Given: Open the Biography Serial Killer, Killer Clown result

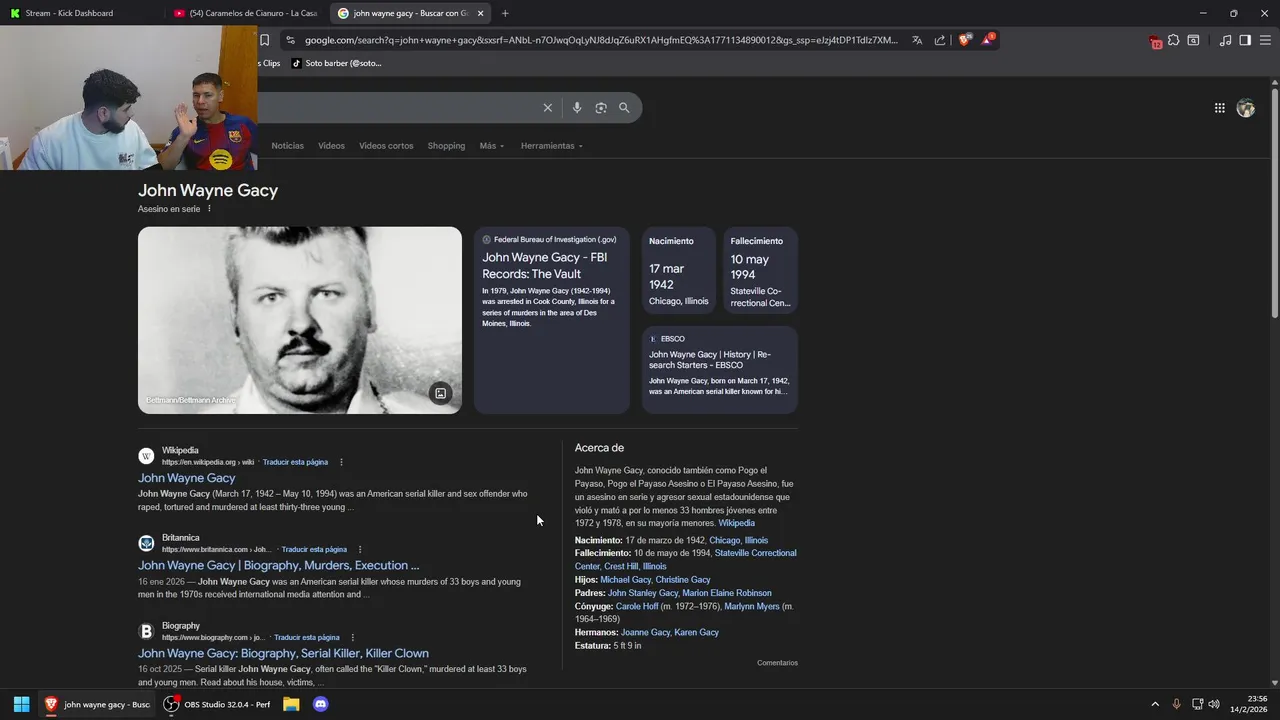Looking at the screenshot, I should coord(283,653).
